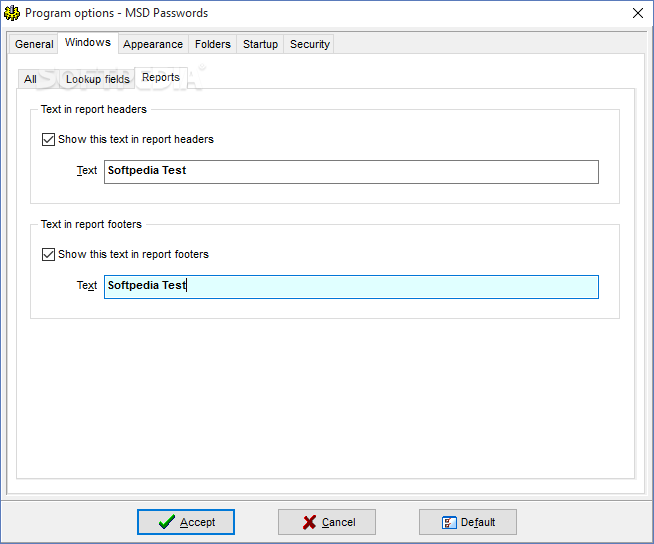Select the Windows tab
Screen dimensions: 654x544
(x=88, y=43)
